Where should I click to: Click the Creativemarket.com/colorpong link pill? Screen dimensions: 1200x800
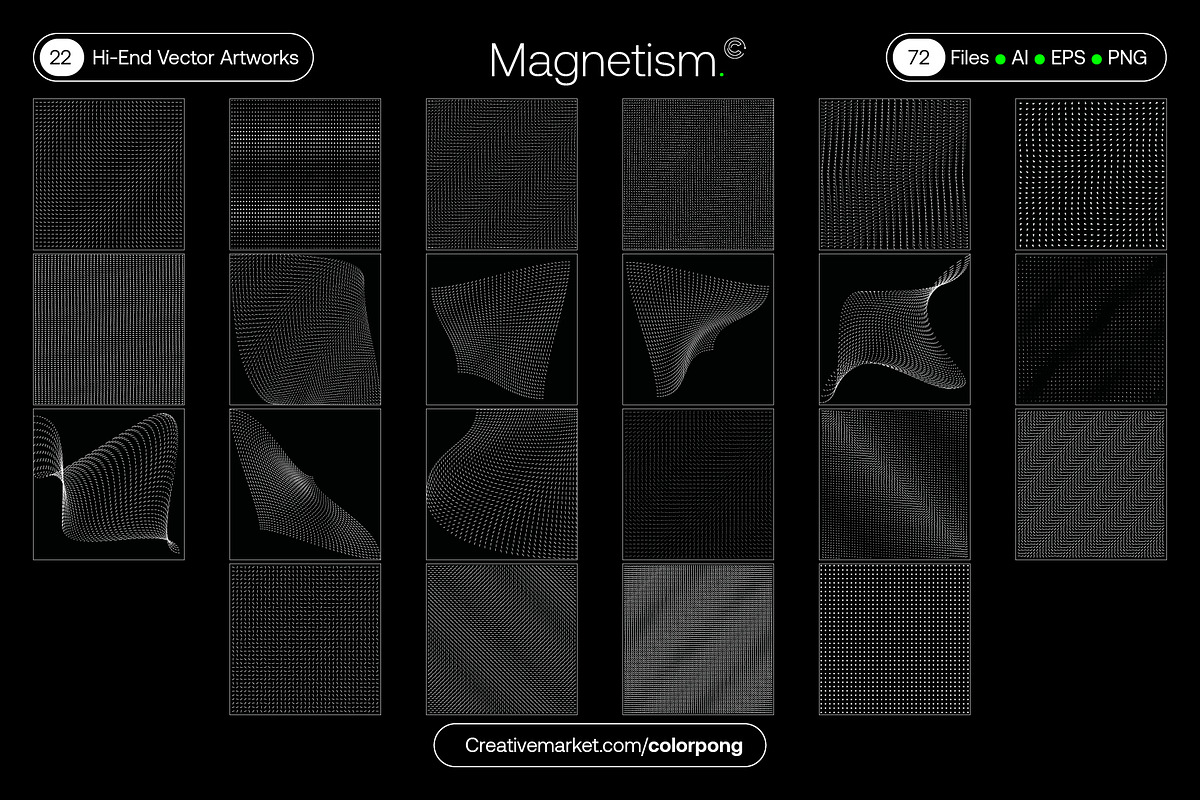click(600, 745)
